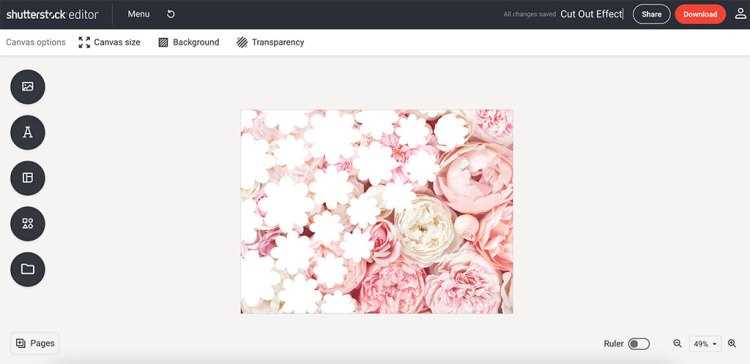Open the Templates panel in sidebar
The height and width of the screenshot is (364, 750).
(x=28, y=178)
